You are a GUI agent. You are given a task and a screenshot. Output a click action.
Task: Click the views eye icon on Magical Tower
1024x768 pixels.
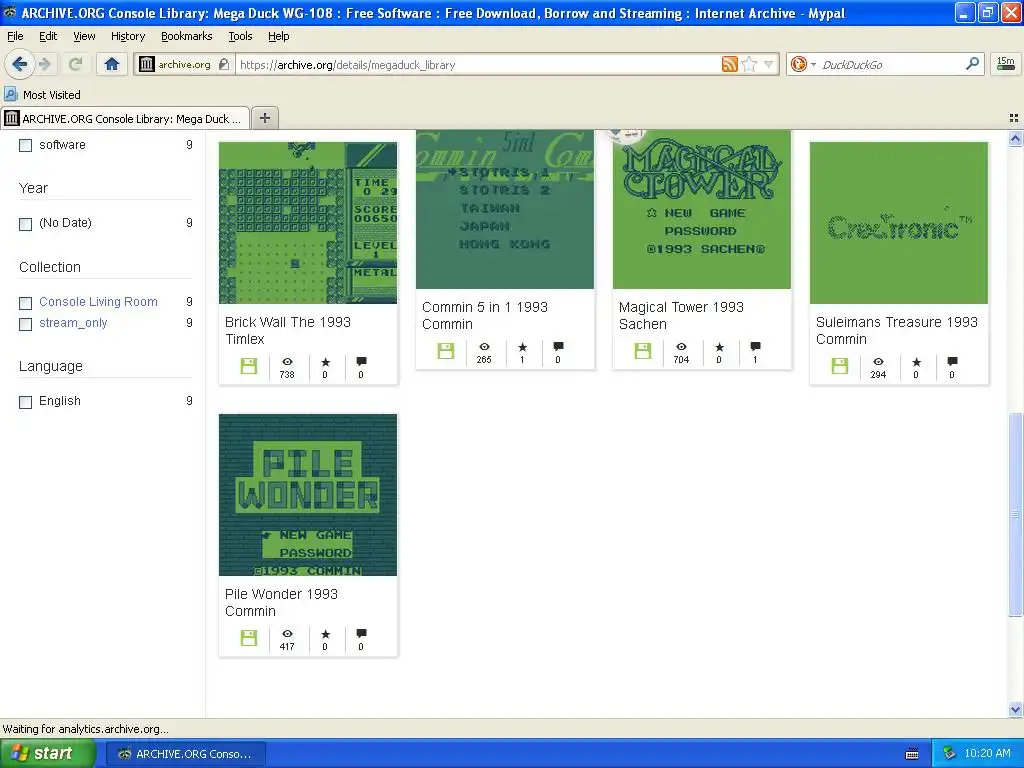point(681,346)
